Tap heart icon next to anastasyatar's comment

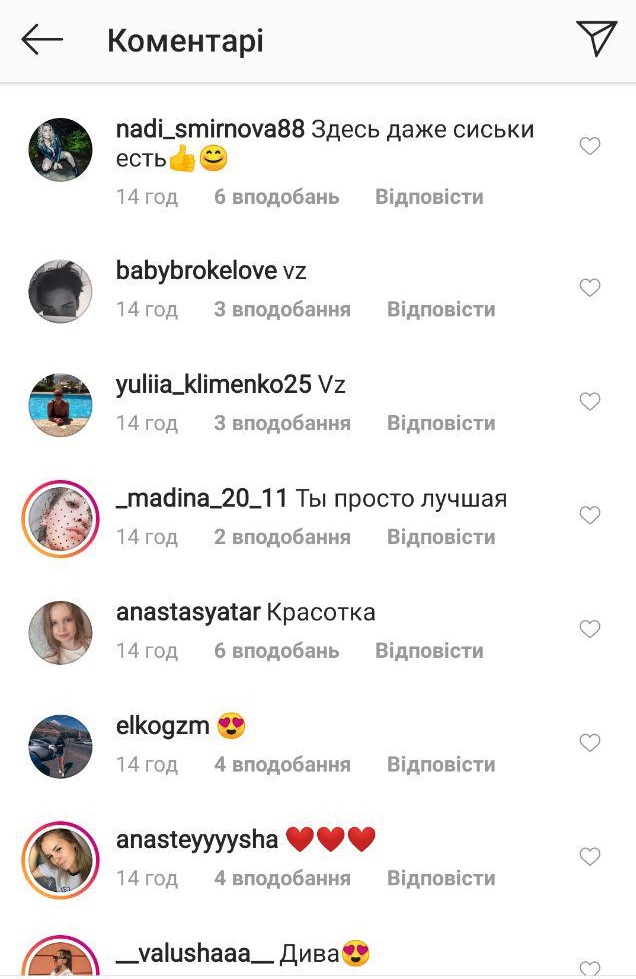pyautogui.click(x=590, y=629)
